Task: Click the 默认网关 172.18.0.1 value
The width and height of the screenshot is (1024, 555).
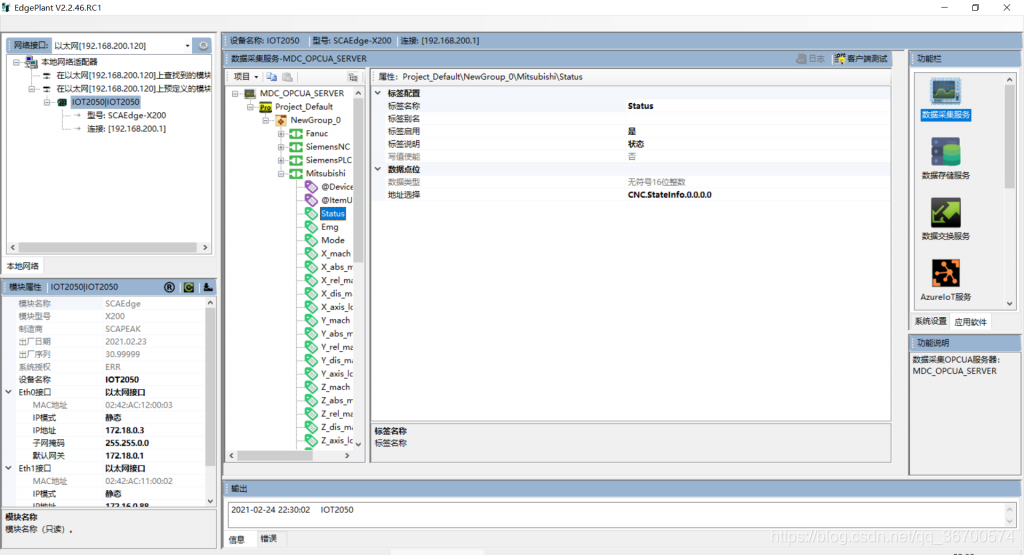Action: coord(125,455)
